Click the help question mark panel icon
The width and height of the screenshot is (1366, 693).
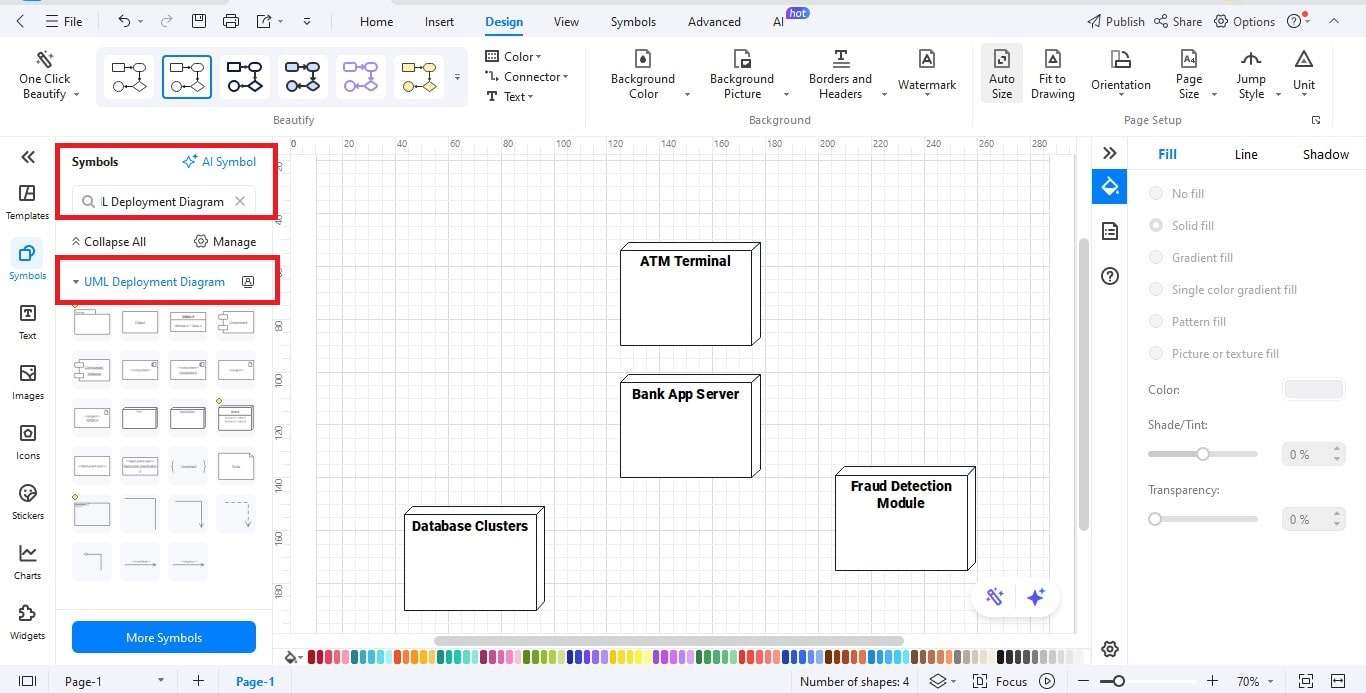(x=1109, y=276)
